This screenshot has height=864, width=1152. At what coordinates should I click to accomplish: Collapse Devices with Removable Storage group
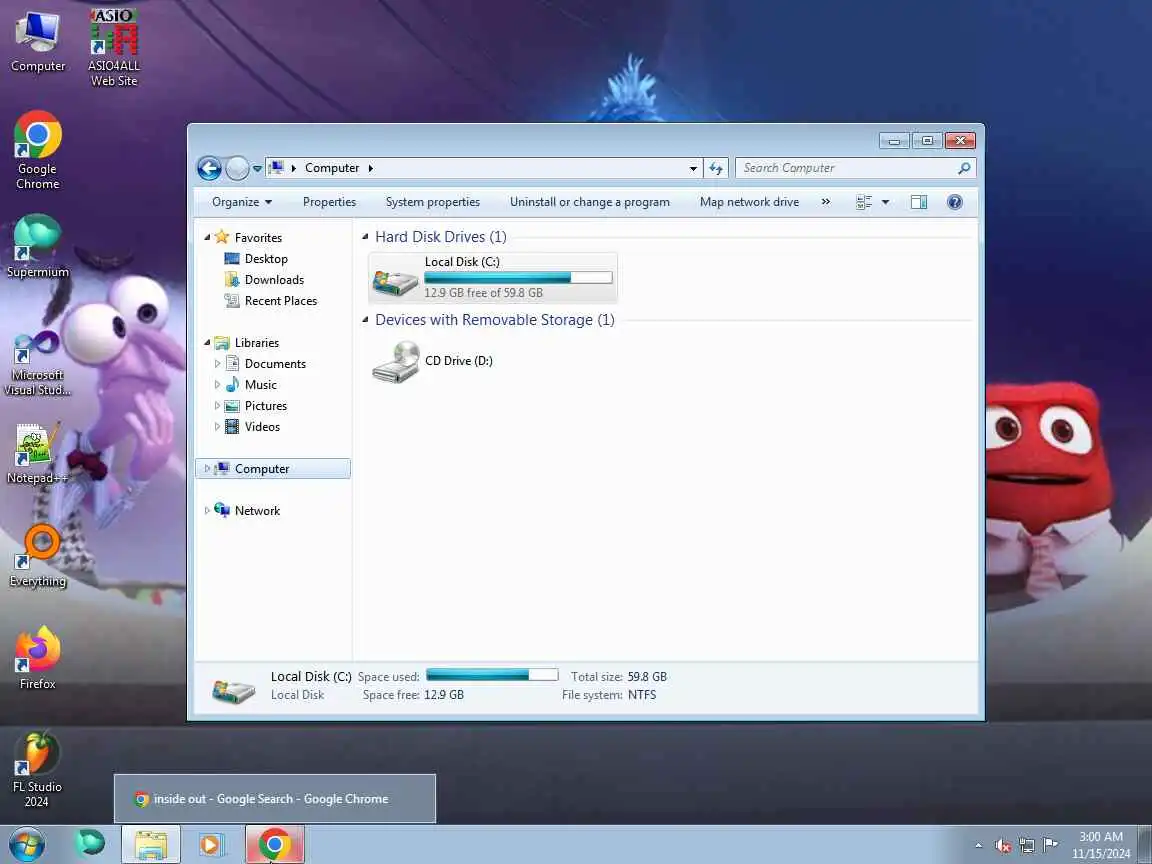click(x=365, y=320)
